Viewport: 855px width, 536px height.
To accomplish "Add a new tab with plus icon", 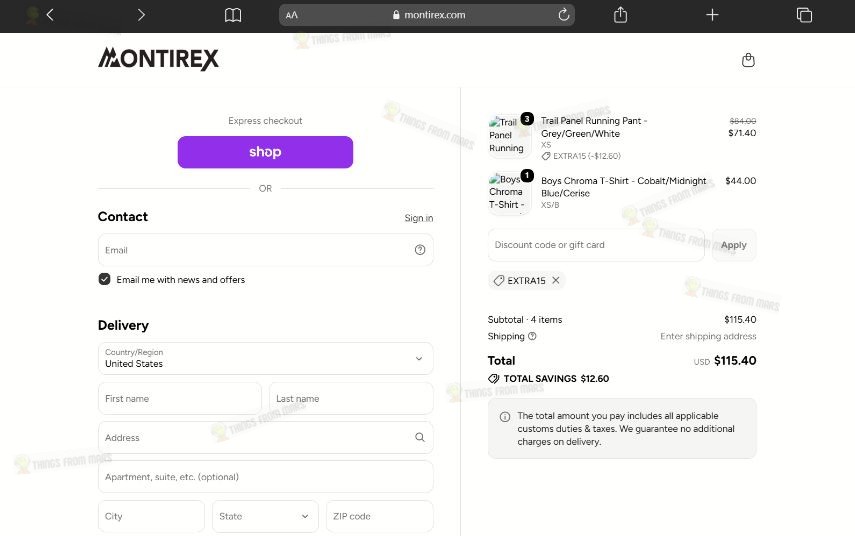I will coord(712,15).
